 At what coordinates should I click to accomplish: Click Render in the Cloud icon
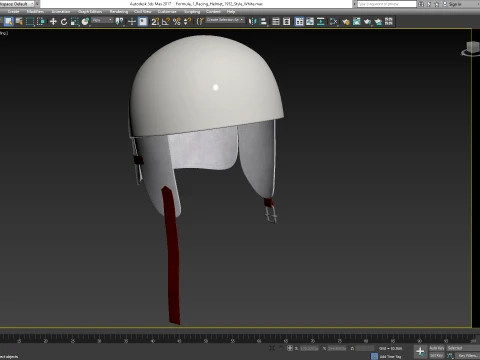tap(378, 22)
